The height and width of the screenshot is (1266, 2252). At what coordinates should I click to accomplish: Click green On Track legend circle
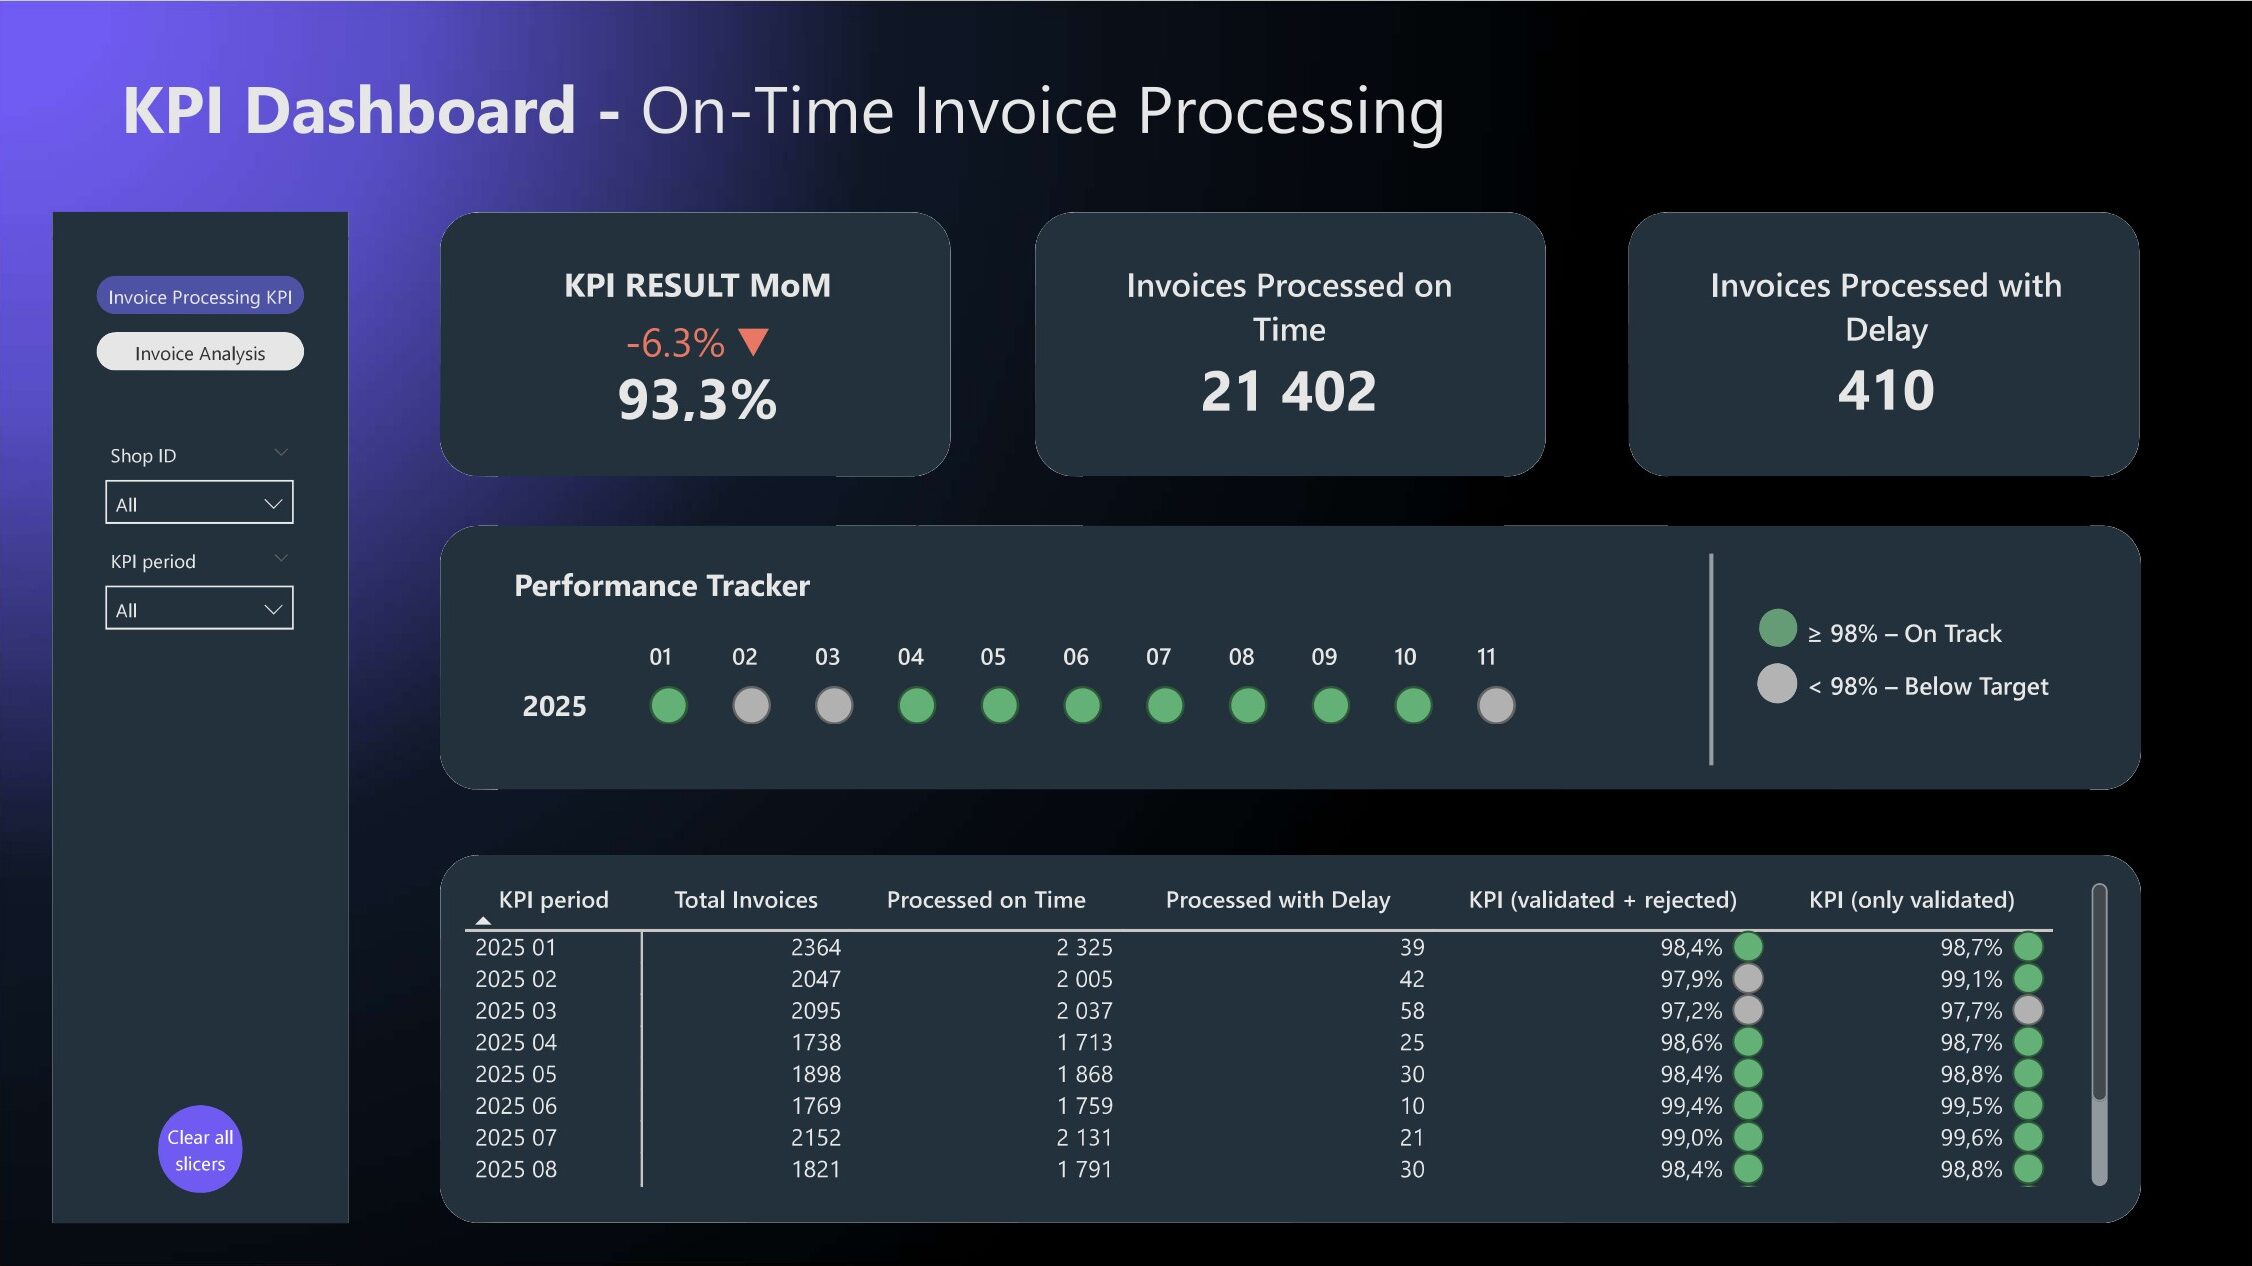[1777, 628]
